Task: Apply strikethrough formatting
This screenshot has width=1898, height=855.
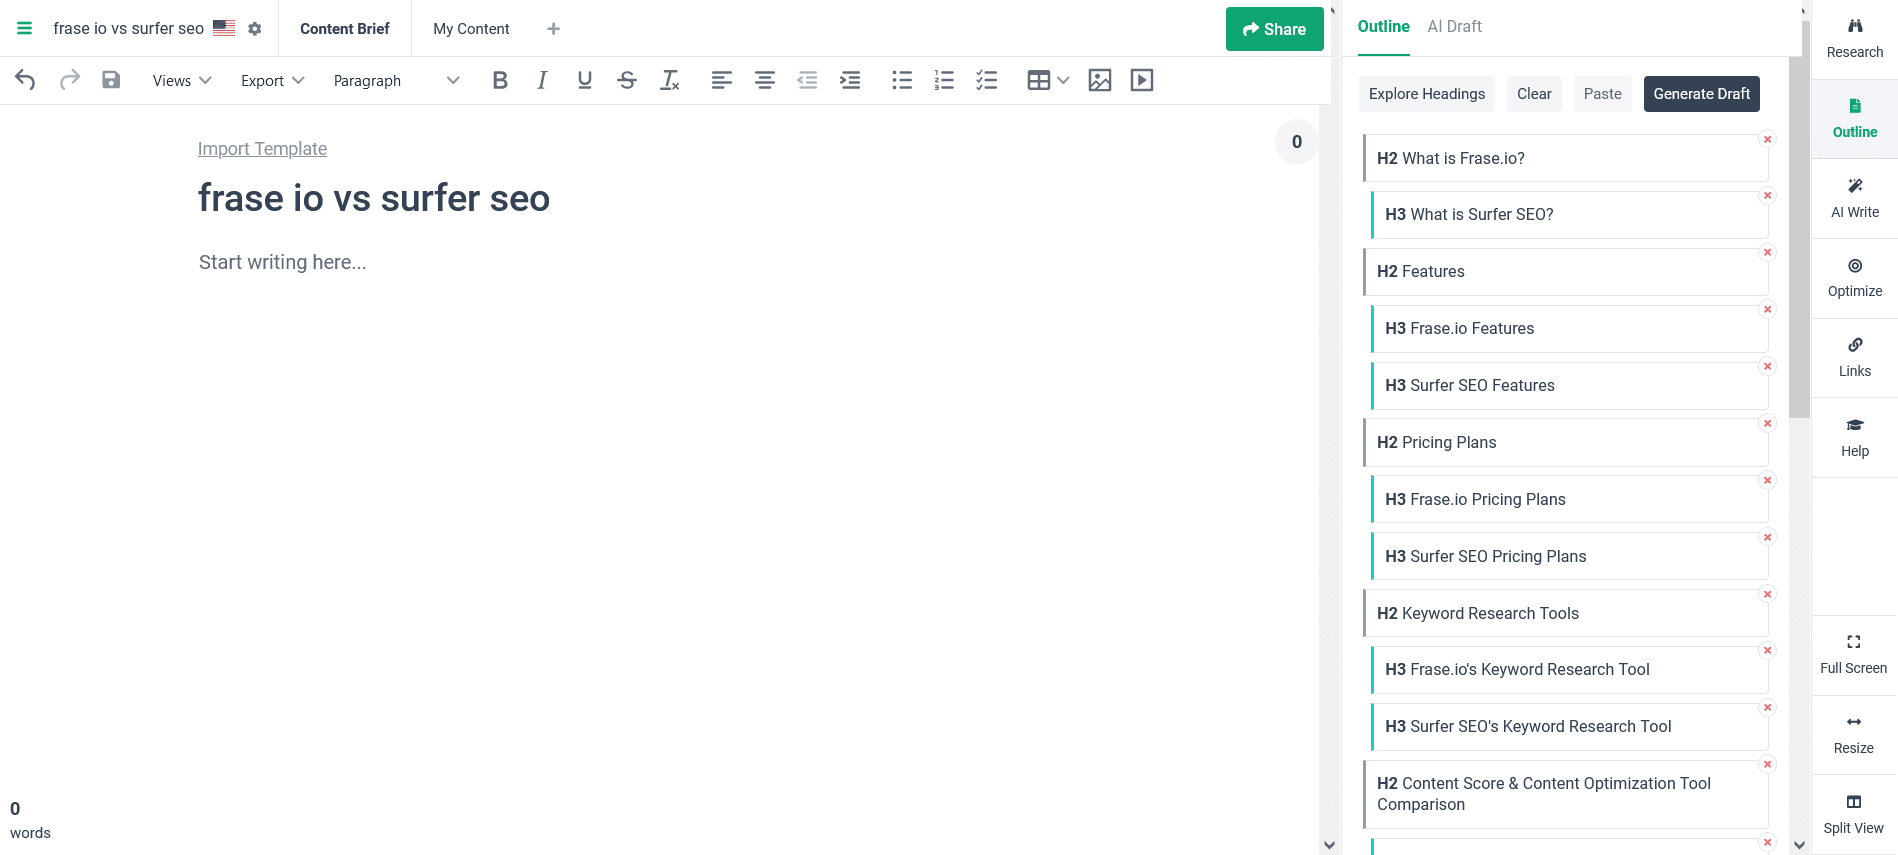Action: (x=627, y=80)
